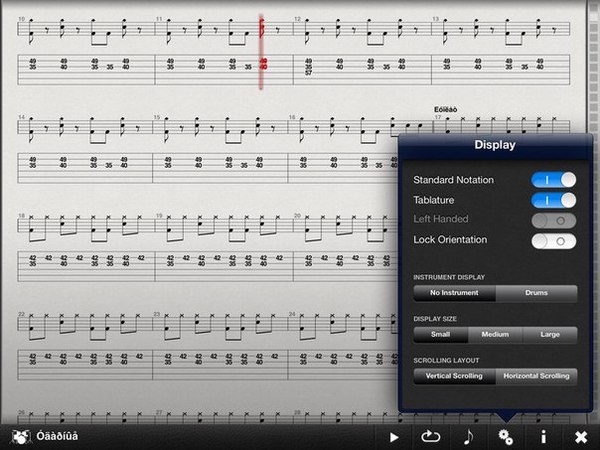
Task: Tap measure 12 in the score
Action: (x=362, y=51)
